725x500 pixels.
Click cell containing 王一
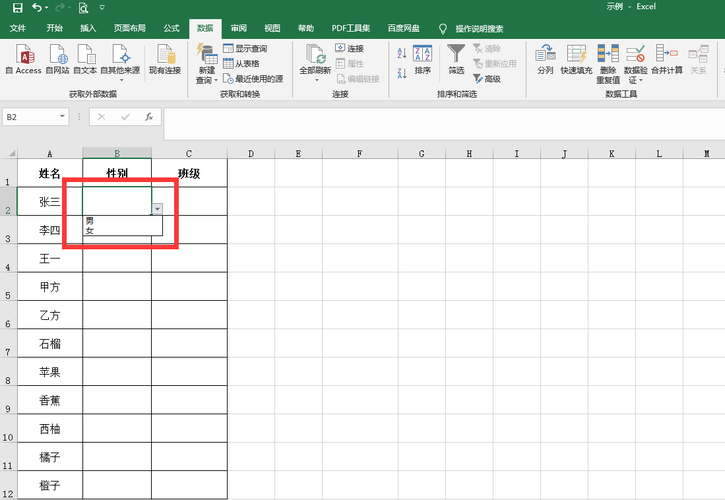[x=50, y=258]
